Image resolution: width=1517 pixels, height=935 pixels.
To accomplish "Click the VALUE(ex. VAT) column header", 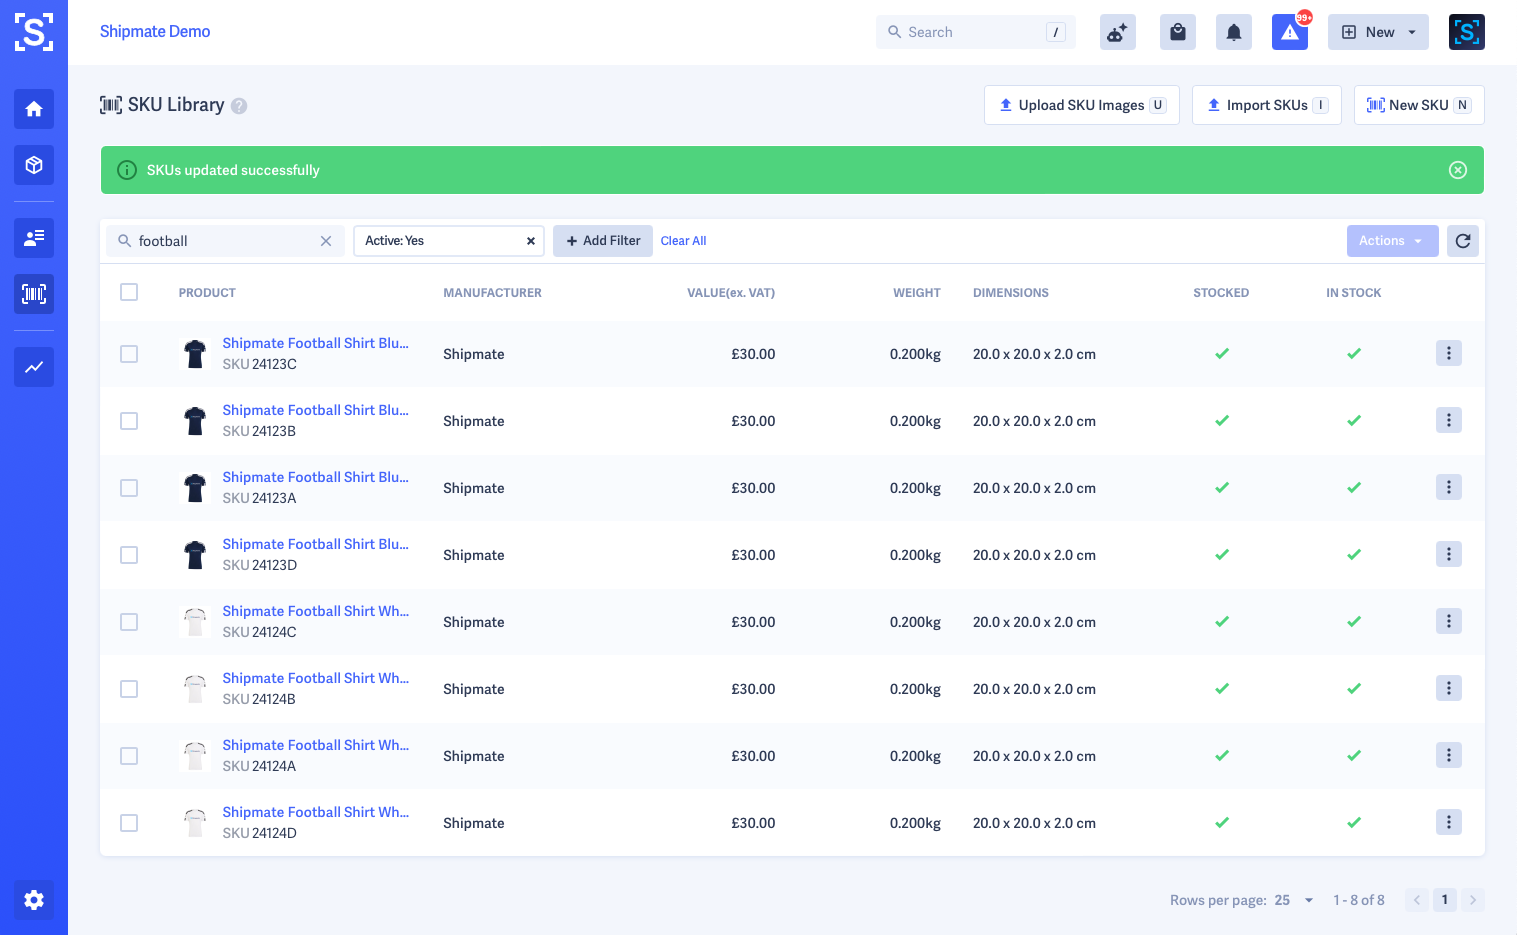I will point(731,293).
